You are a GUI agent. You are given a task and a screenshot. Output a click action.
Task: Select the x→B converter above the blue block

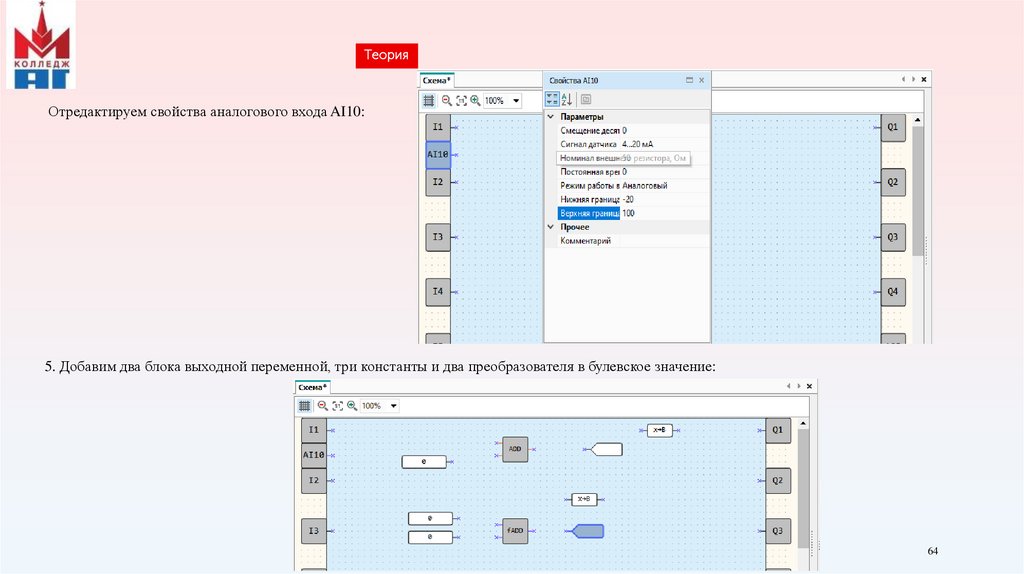[x=584, y=500]
